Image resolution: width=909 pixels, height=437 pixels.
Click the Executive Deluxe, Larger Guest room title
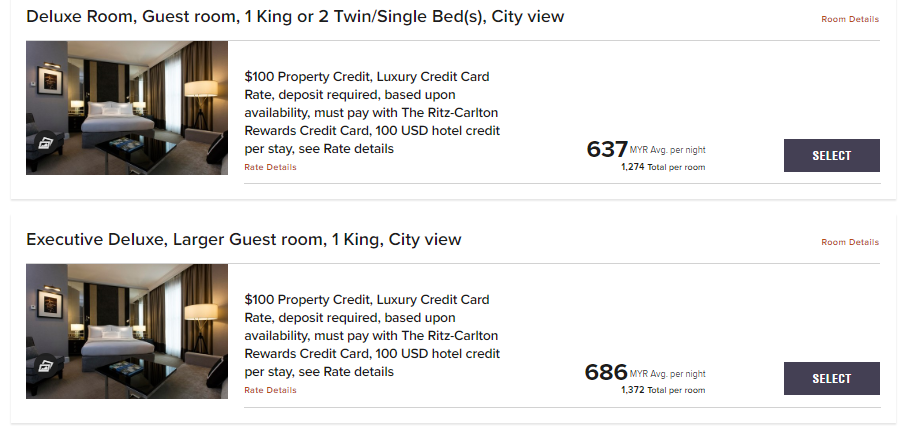[x=244, y=240]
